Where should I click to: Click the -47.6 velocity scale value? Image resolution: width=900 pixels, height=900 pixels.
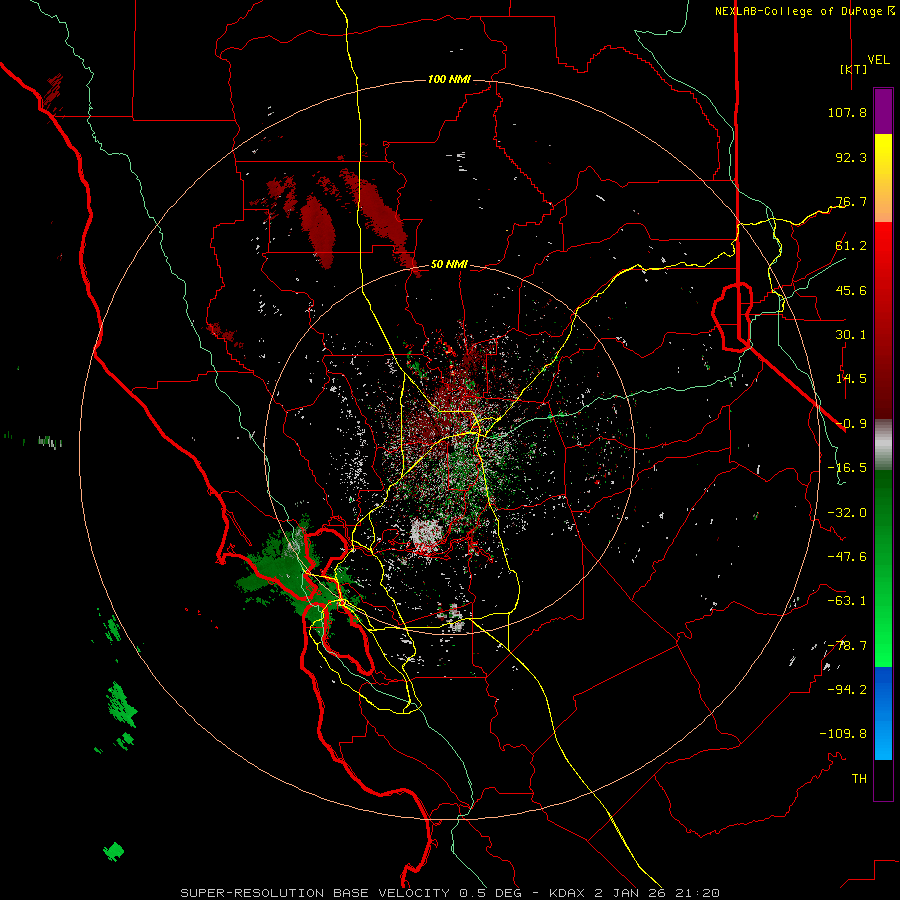[x=847, y=557]
